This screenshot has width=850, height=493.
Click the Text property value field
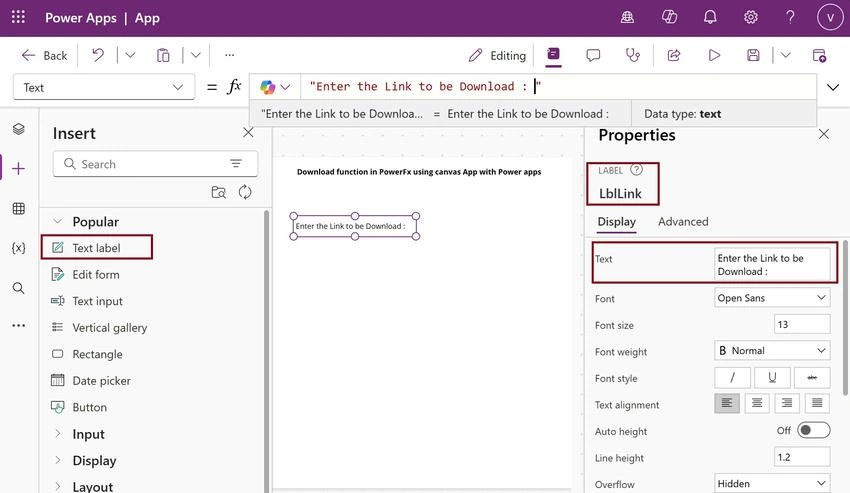772,265
